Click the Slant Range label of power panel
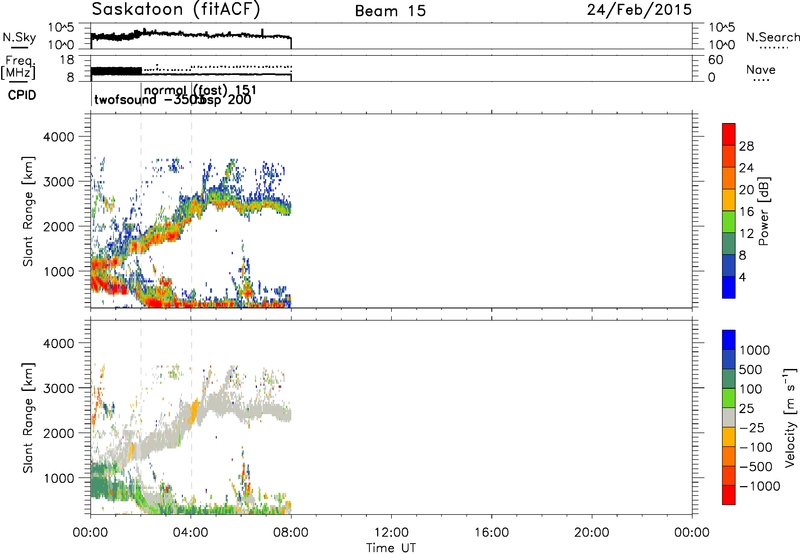Viewport: 800px width, 554px height. (28, 211)
